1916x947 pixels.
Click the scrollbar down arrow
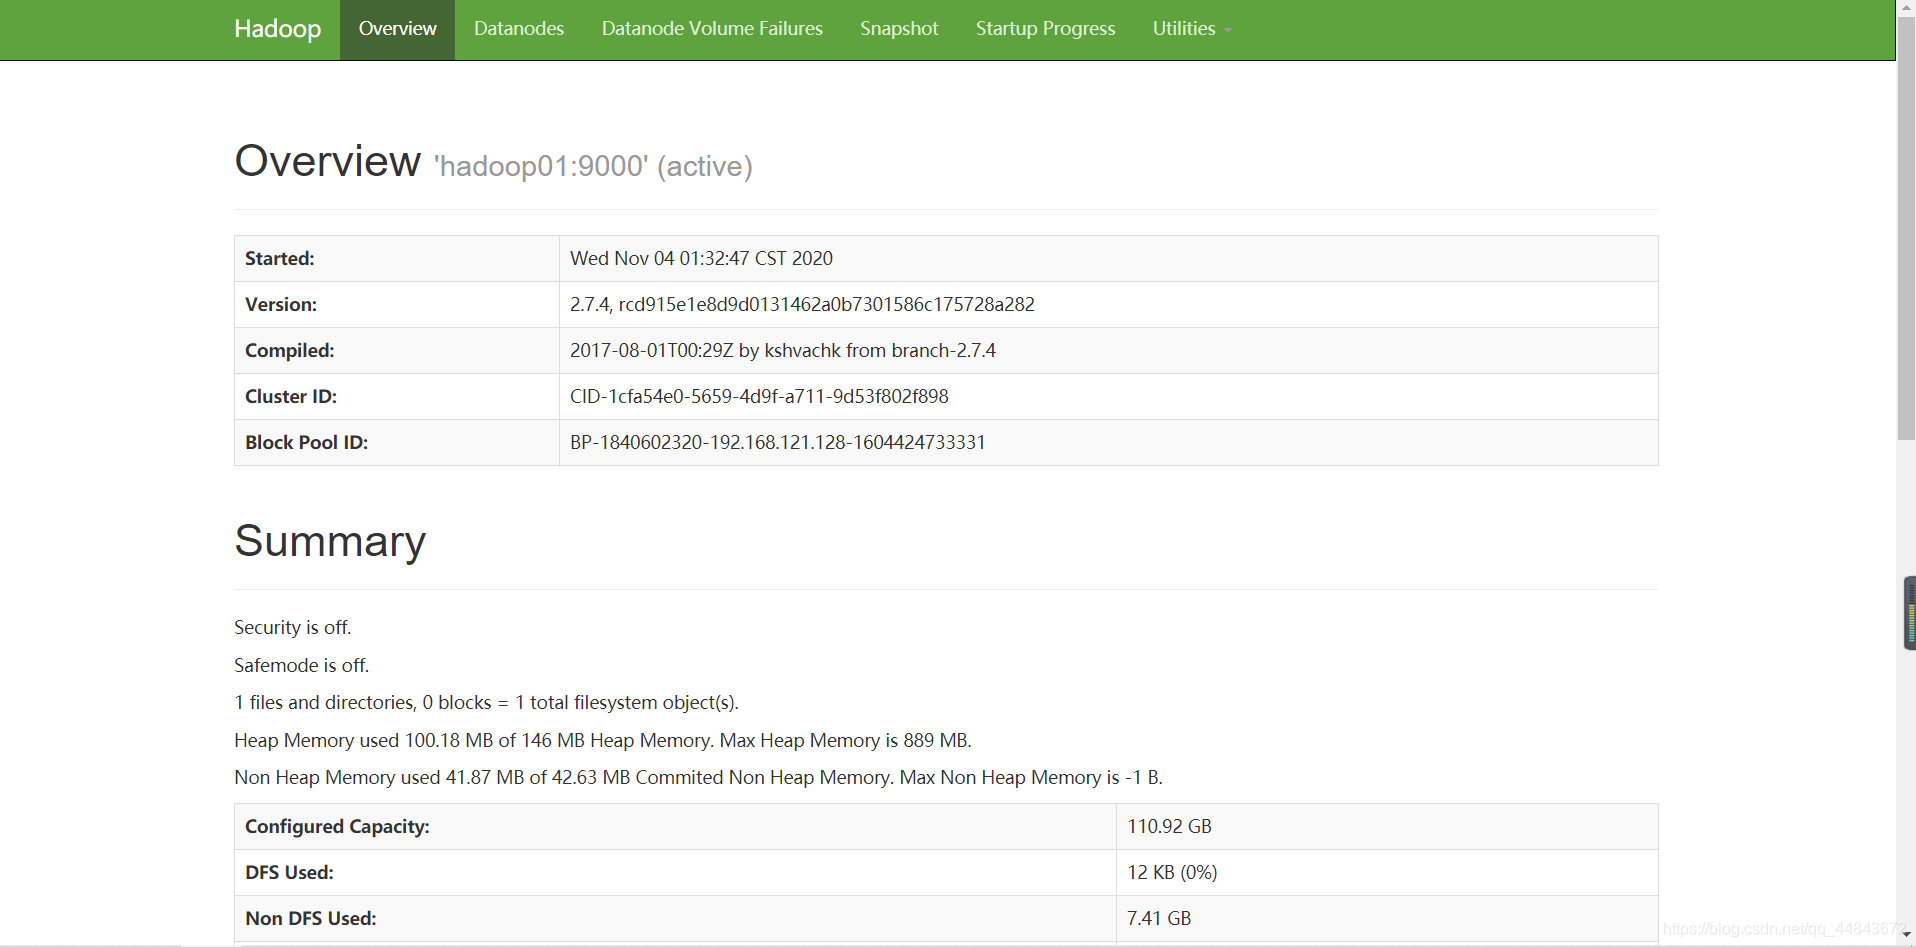[1906, 934]
